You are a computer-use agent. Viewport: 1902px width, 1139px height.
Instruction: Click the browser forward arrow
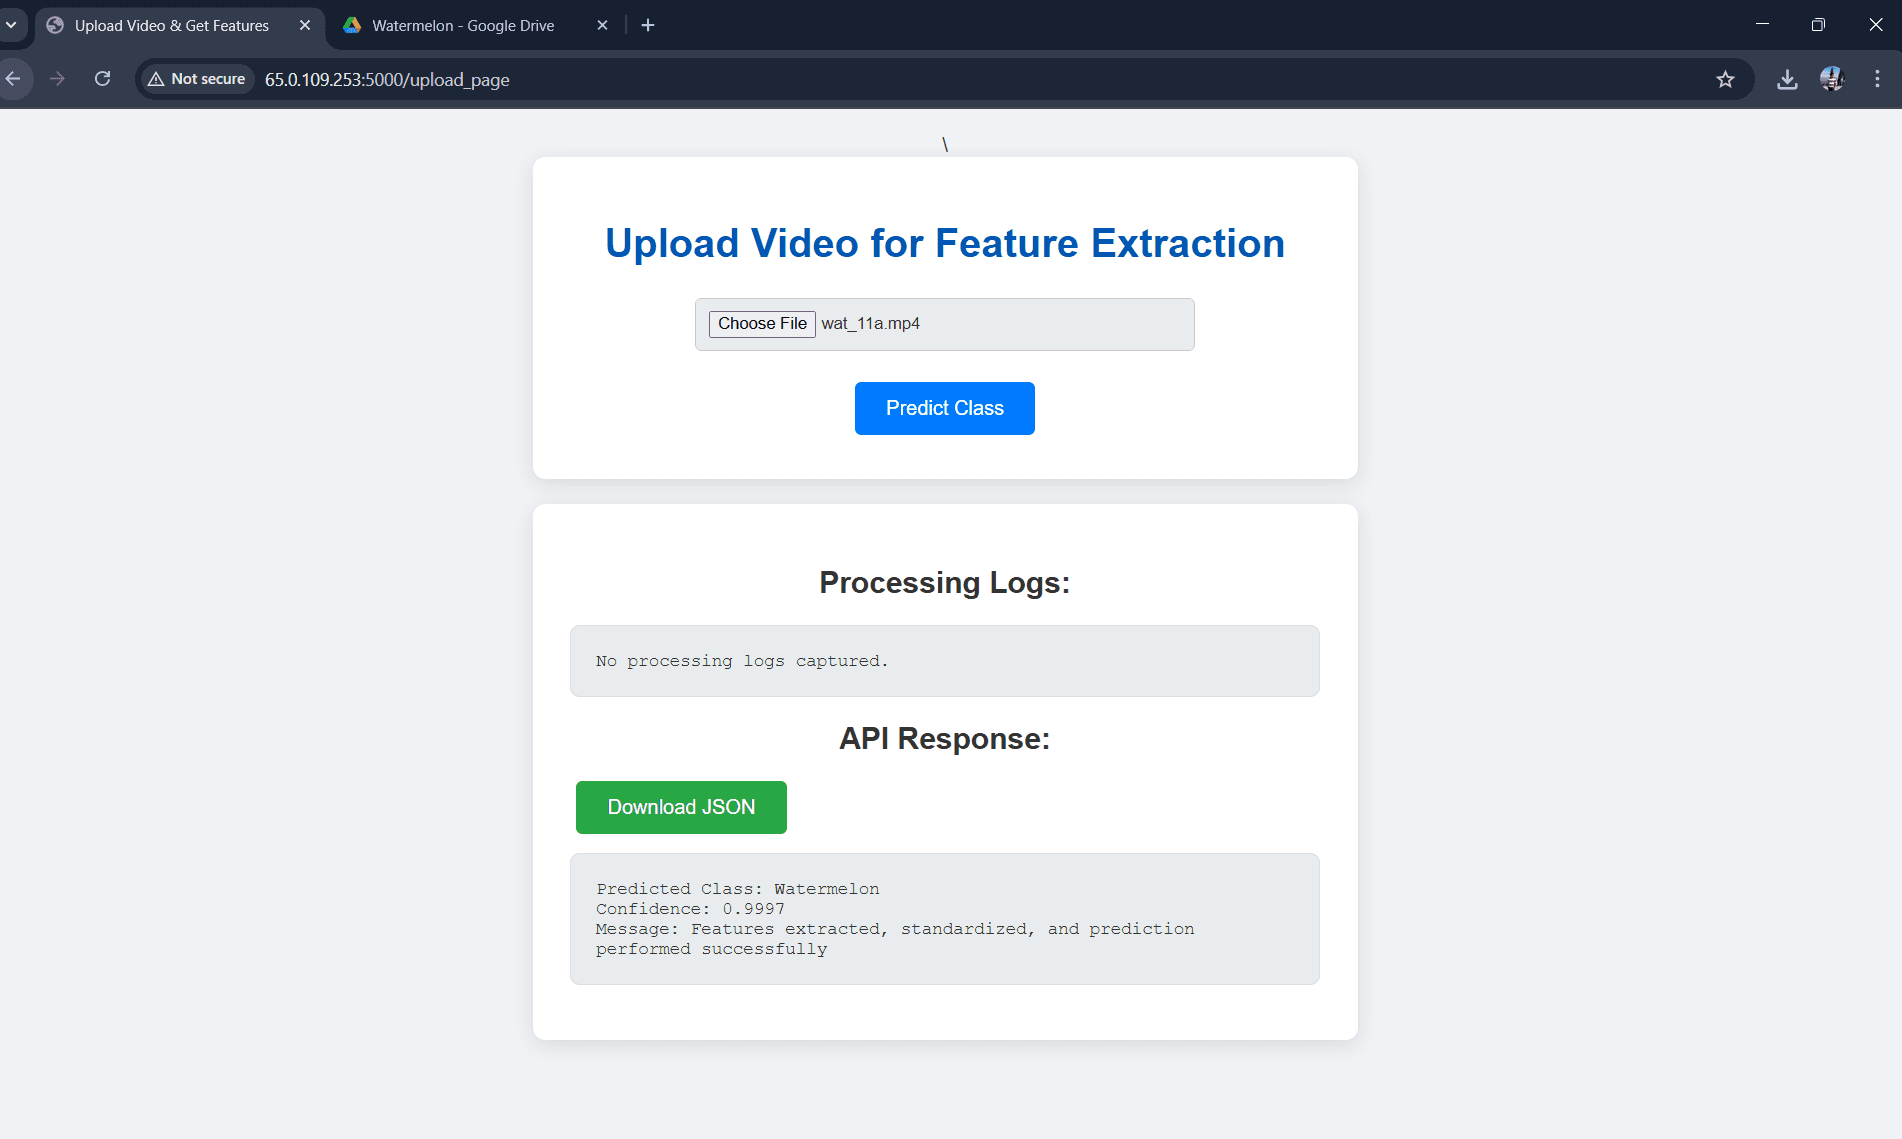[57, 79]
